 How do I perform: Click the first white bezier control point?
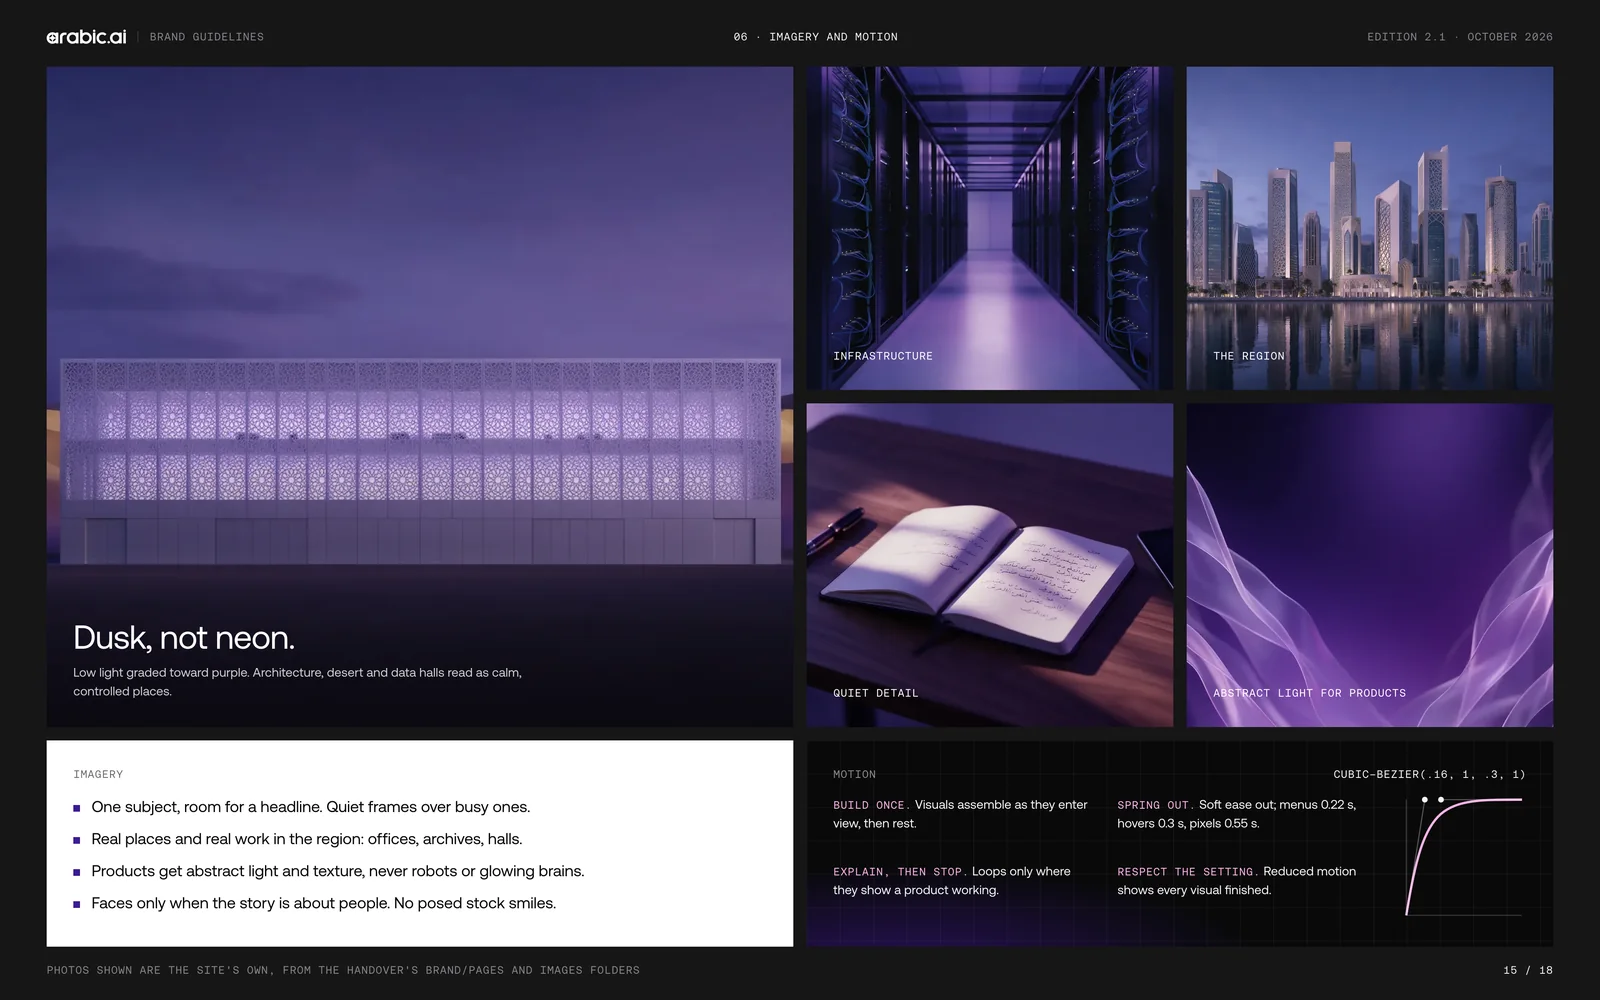coord(1424,800)
